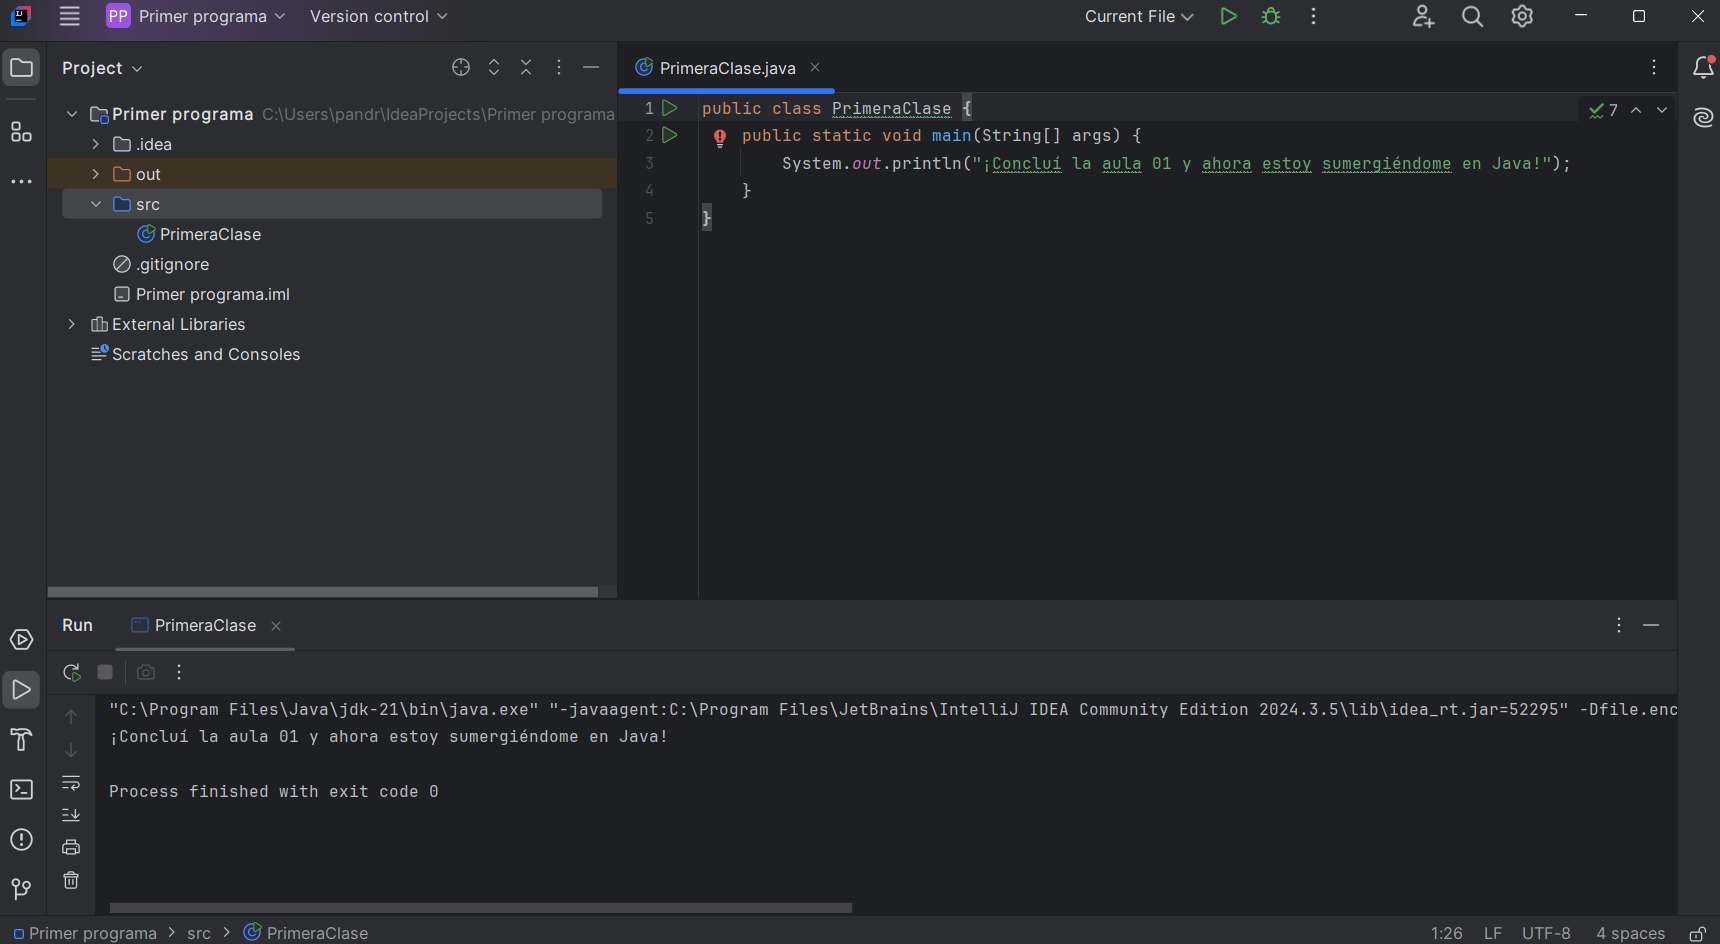
Task: Collapse the src folder
Action: 96,204
